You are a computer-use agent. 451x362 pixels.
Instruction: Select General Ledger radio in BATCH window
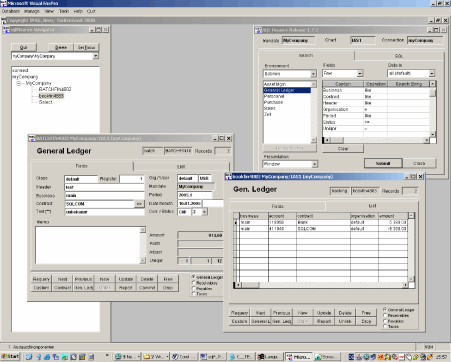click(193, 277)
